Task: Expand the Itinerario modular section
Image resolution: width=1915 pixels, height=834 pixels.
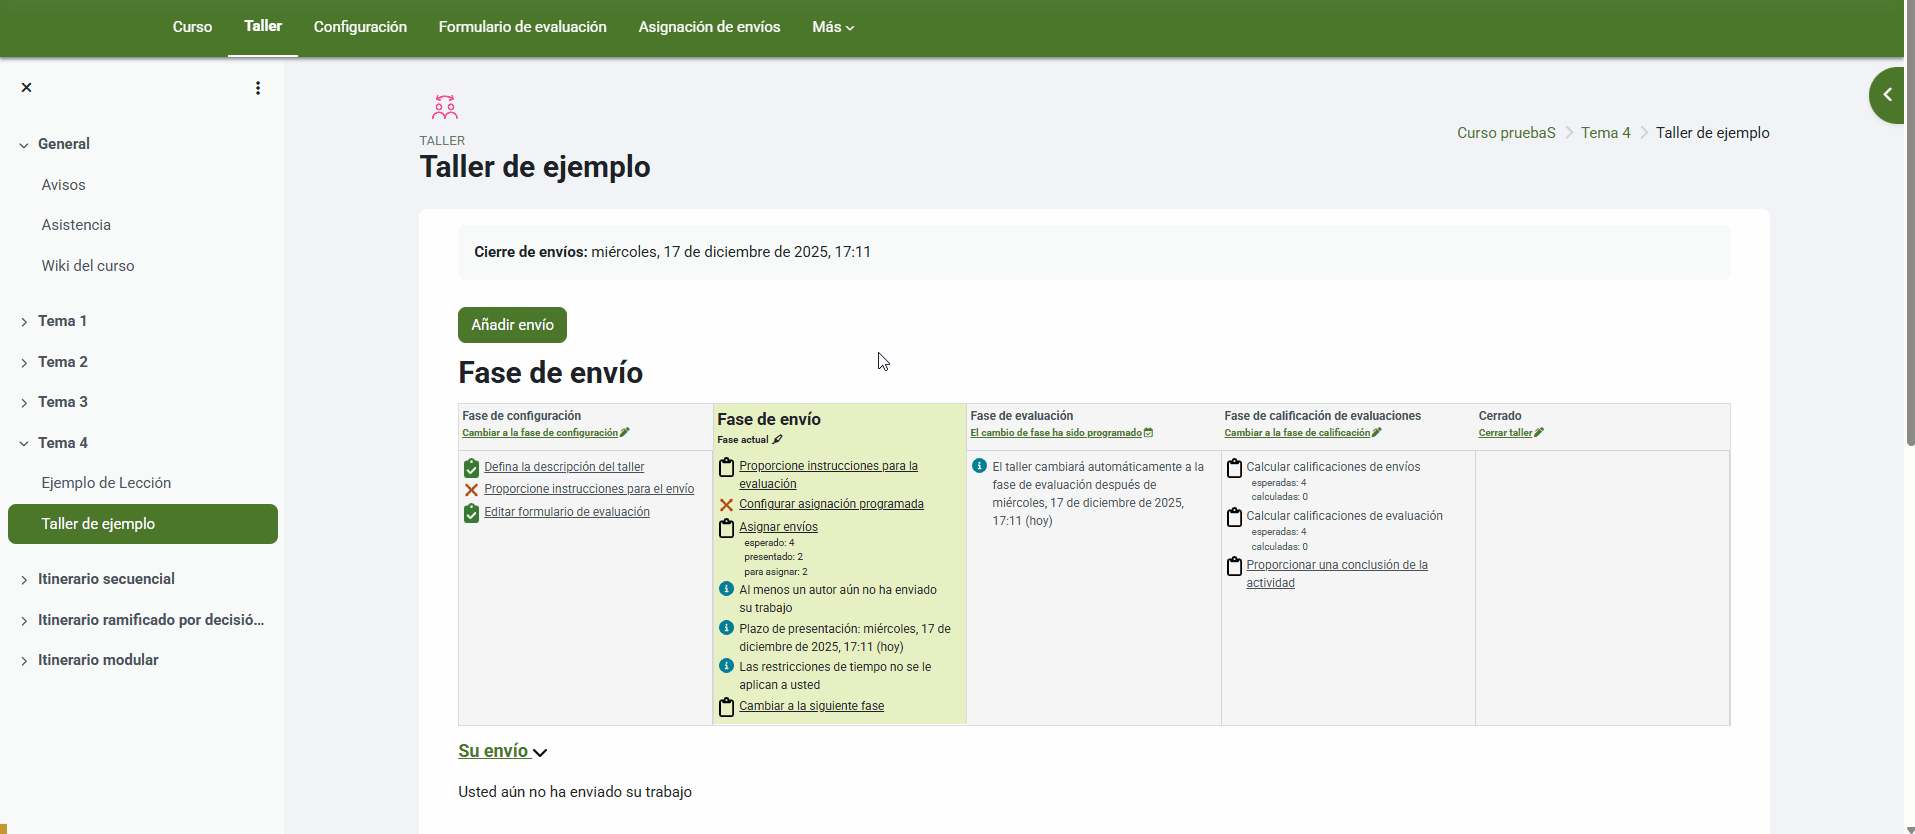Action: [24, 661]
